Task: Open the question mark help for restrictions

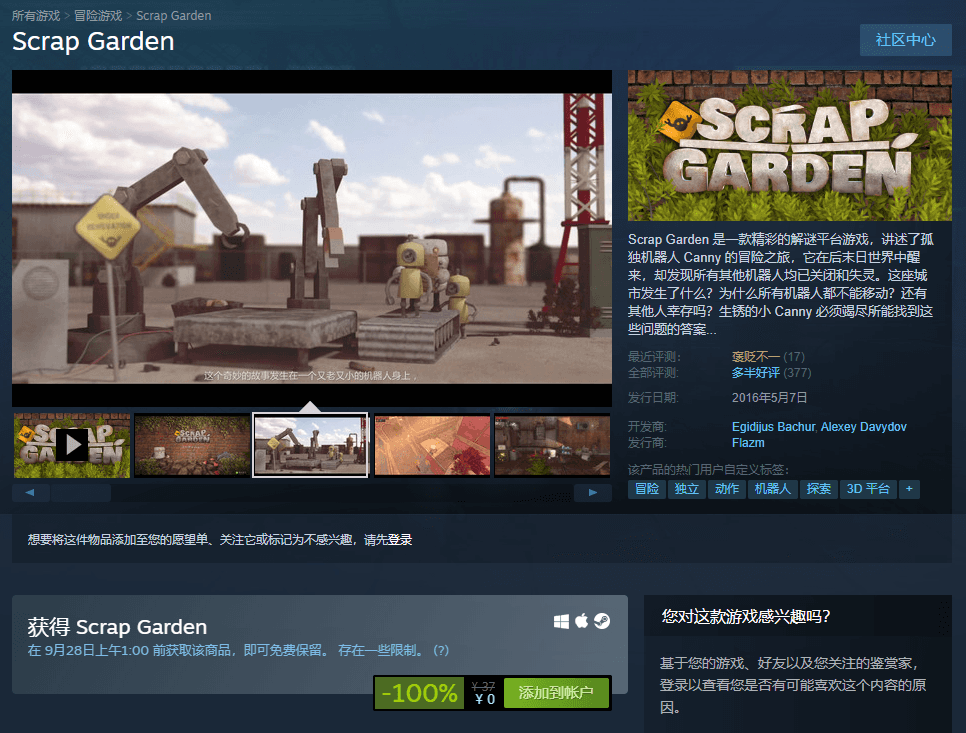Action: (441, 651)
